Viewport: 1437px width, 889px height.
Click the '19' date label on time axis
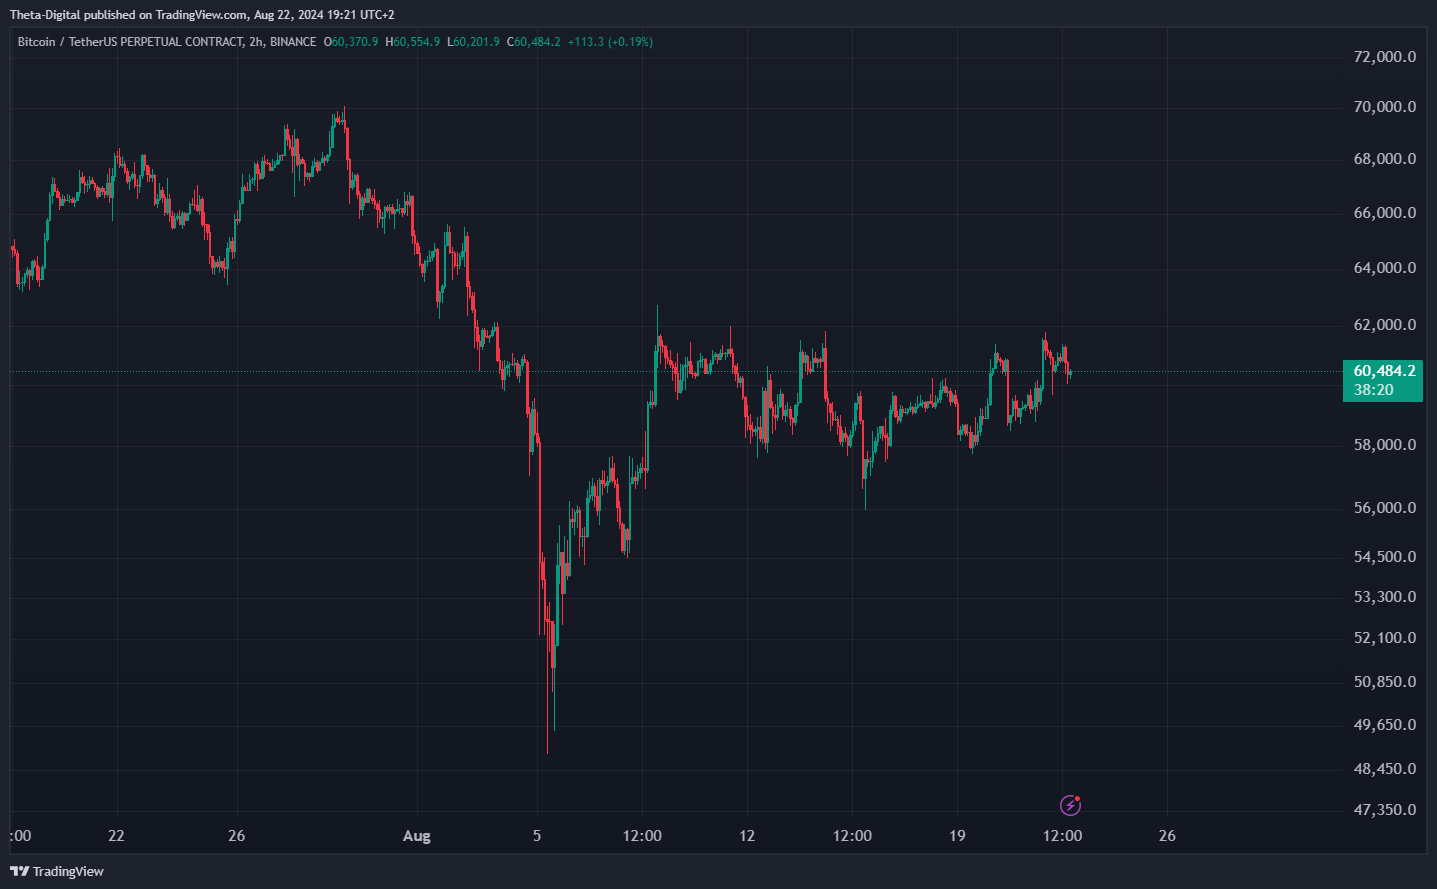(957, 836)
